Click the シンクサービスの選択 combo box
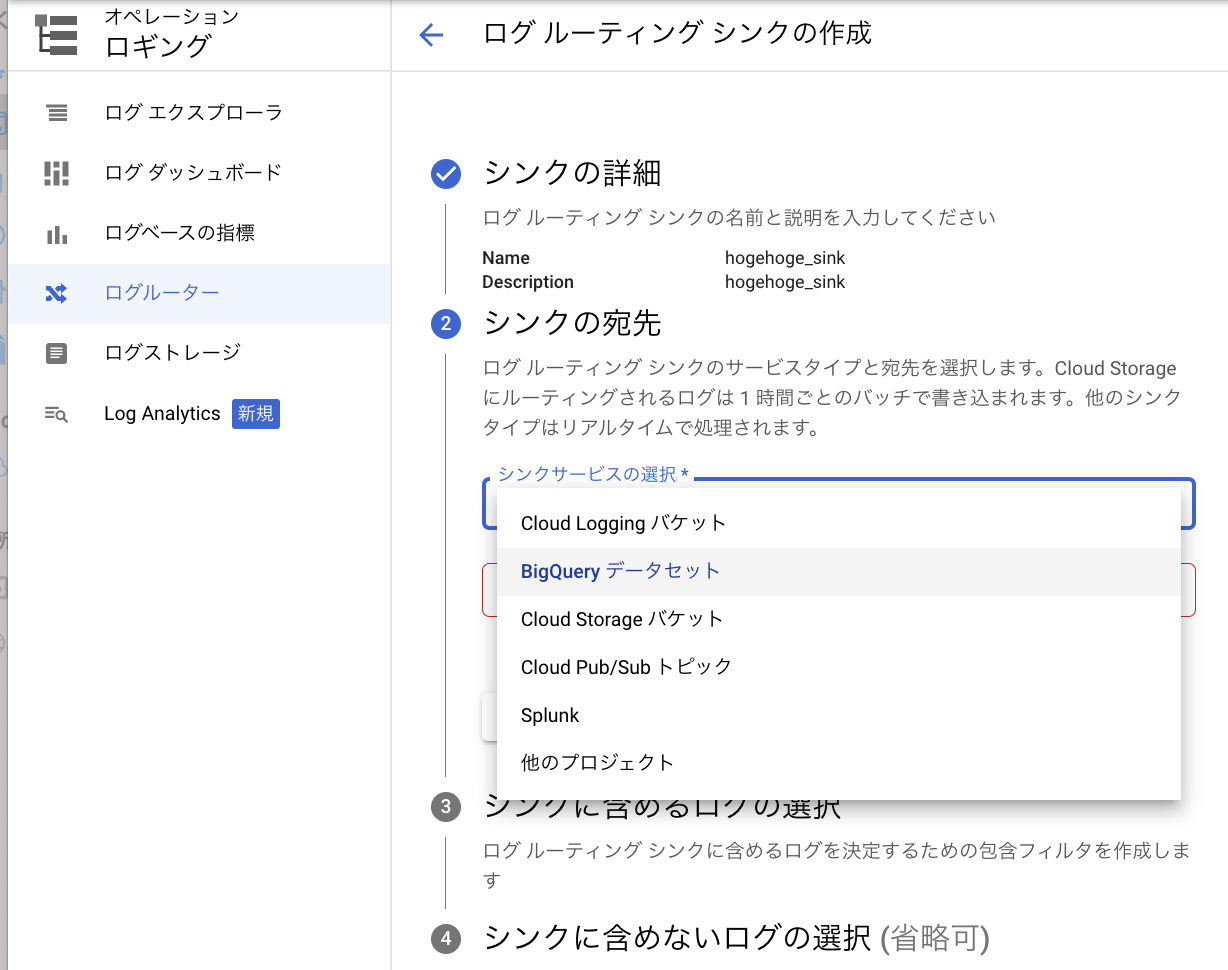The image size is (1228, 970). (839, 503)
